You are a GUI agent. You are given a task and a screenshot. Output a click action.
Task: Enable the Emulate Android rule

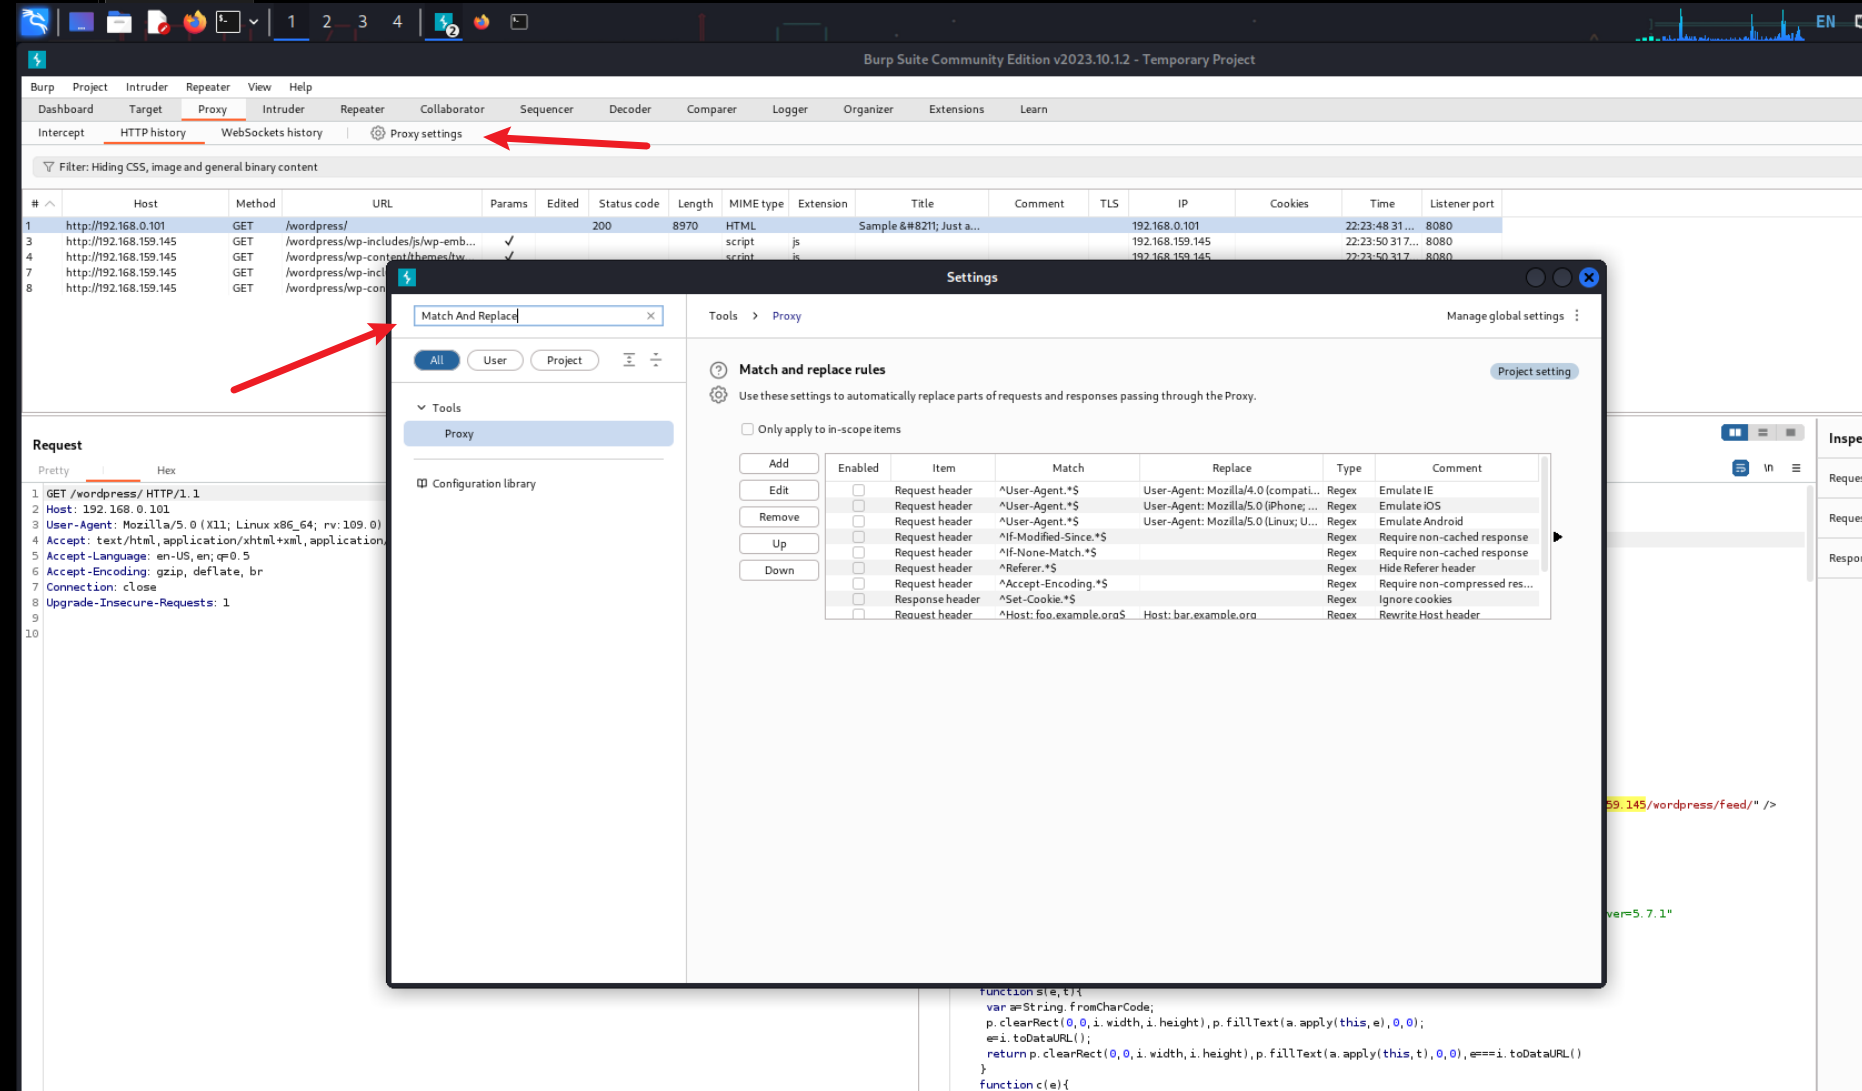[x=858, y=521]
